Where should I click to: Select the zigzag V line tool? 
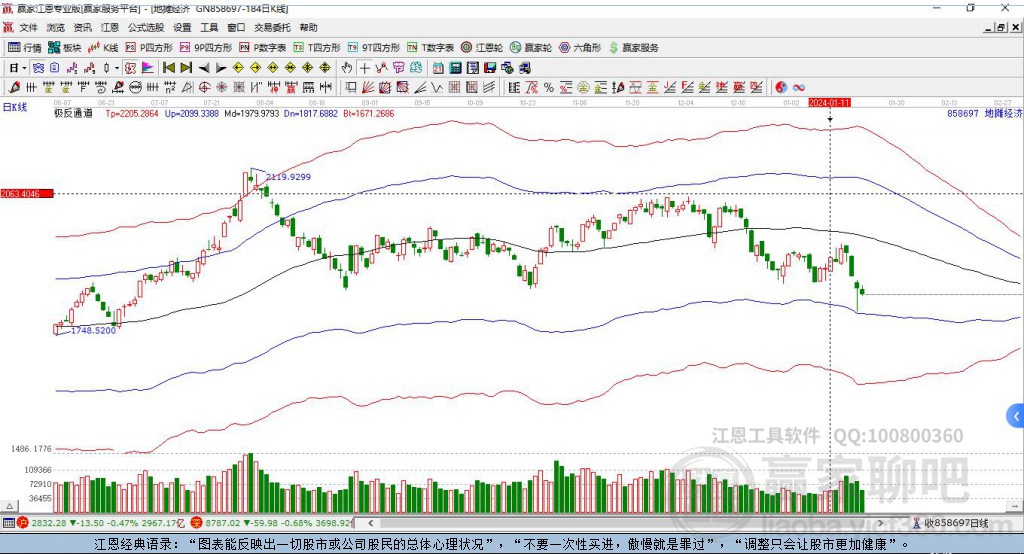(437, 87)
